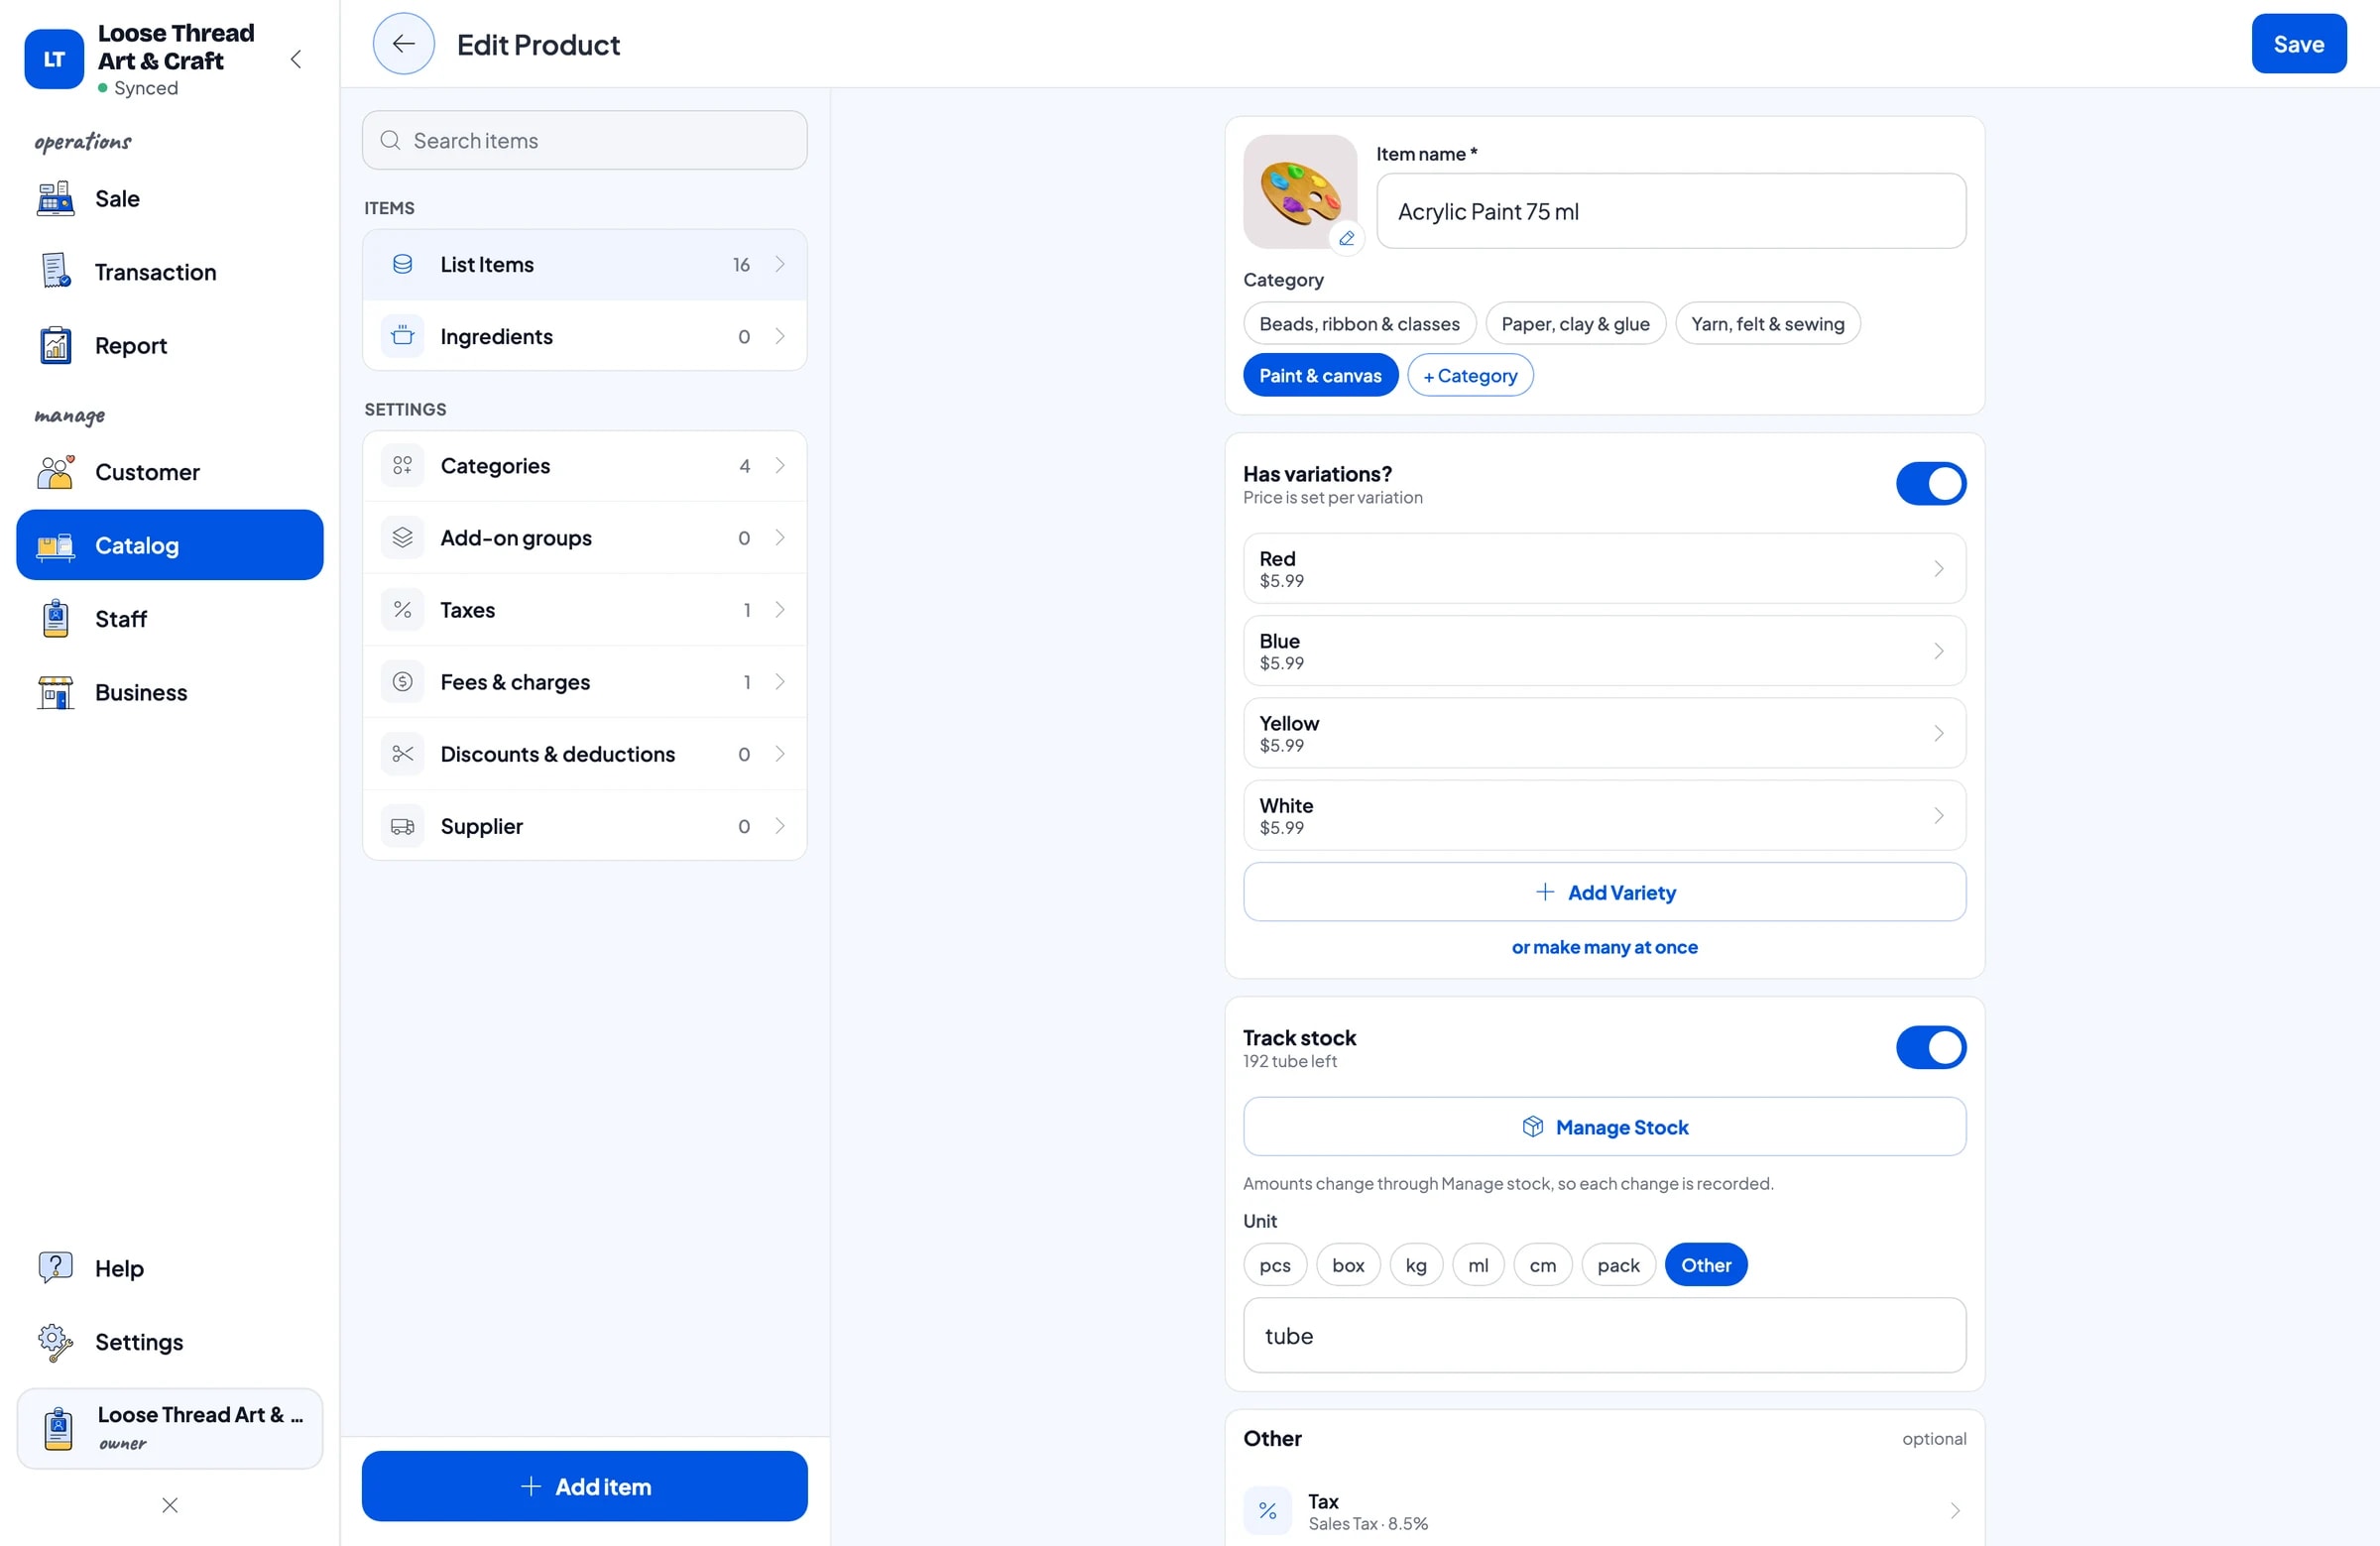Screen dimensions: 2380x1546
Task: Open List Items in the catalog menu
Action: (x=584, y=264)
